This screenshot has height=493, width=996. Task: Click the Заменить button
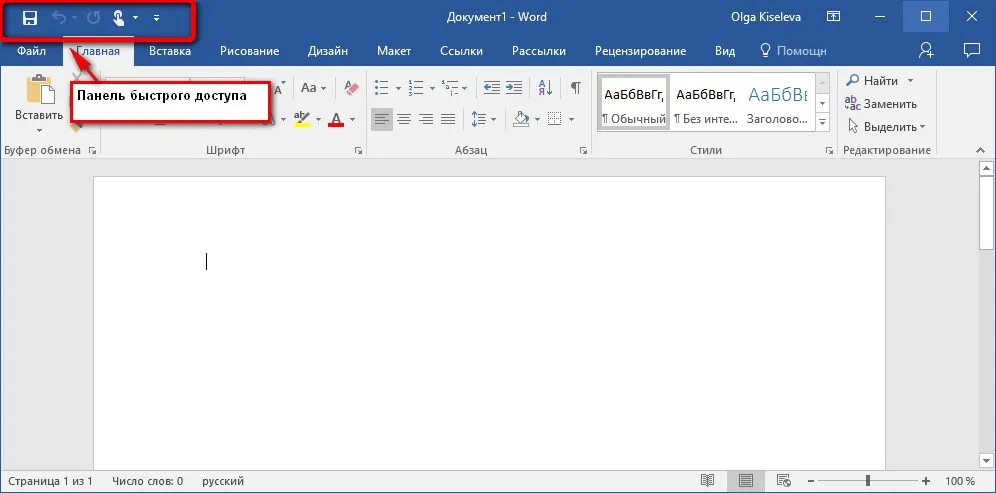pyautogui.click(x=881, y=104)
